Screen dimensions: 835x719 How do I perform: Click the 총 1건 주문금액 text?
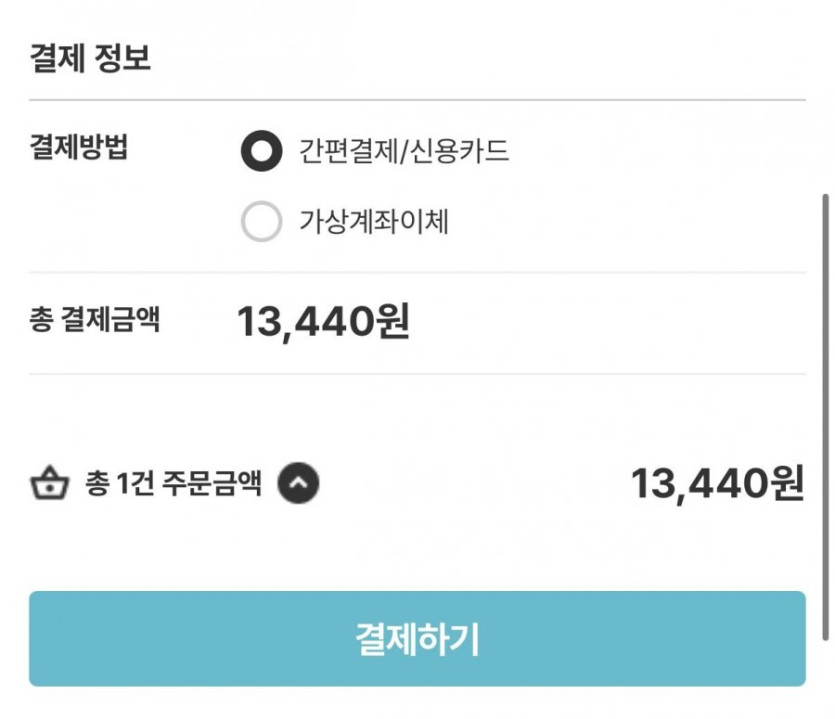(173, 485)
